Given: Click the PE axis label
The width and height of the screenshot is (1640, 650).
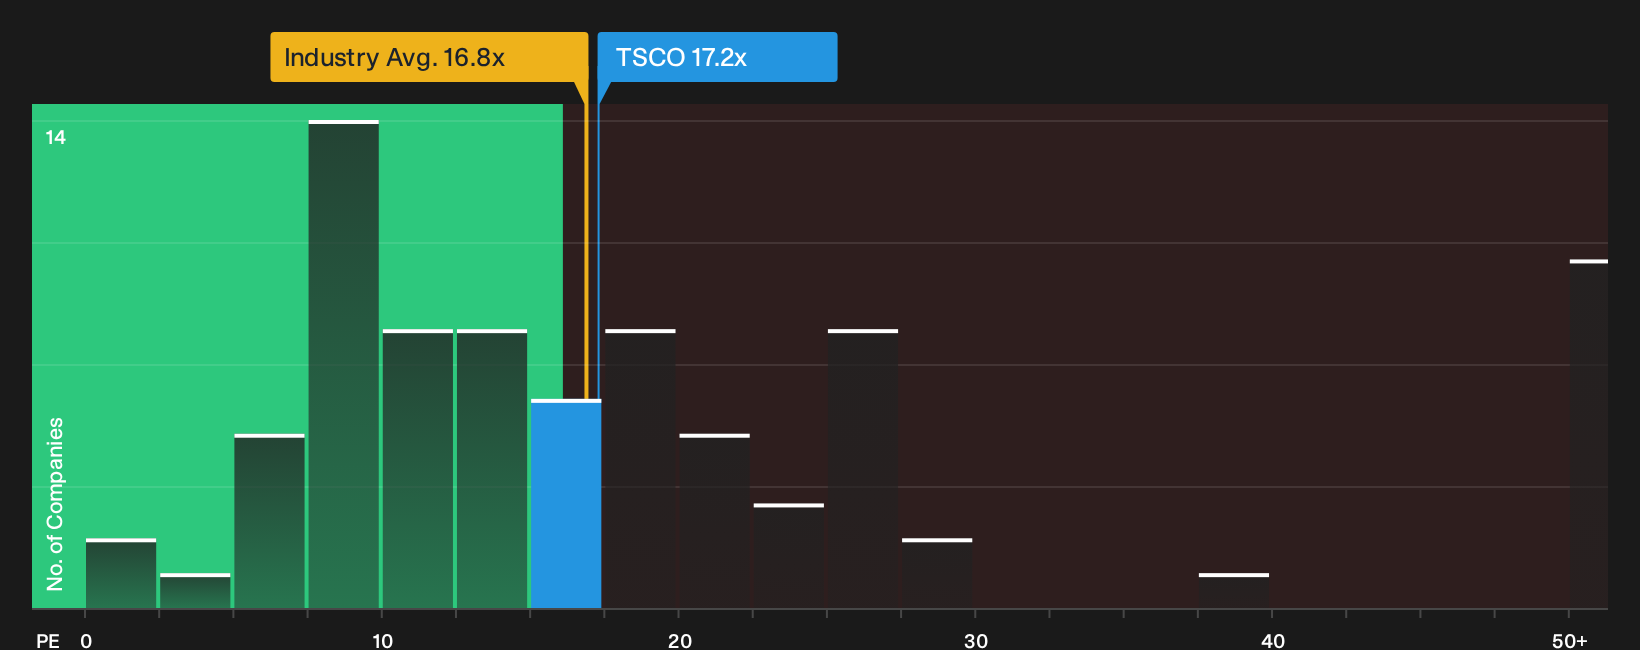Looking at the screenshot, I should click(48, 641).
